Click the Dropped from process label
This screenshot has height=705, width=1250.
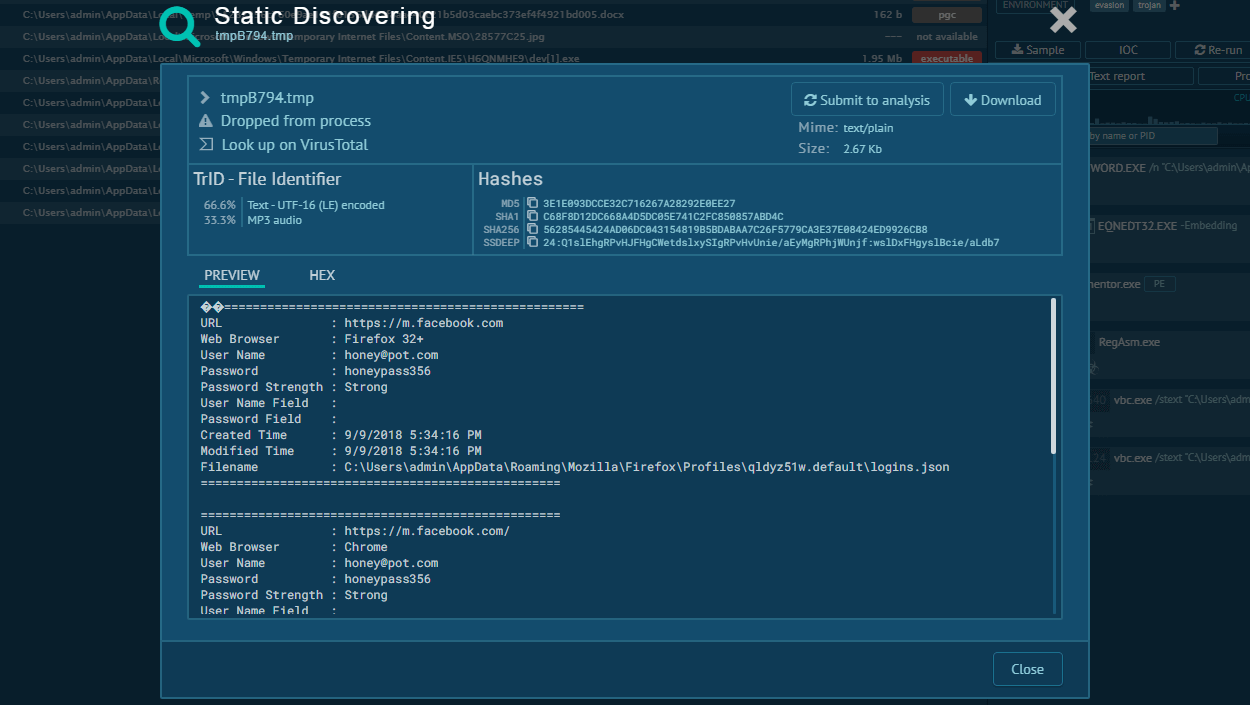(x=295, y=121)
